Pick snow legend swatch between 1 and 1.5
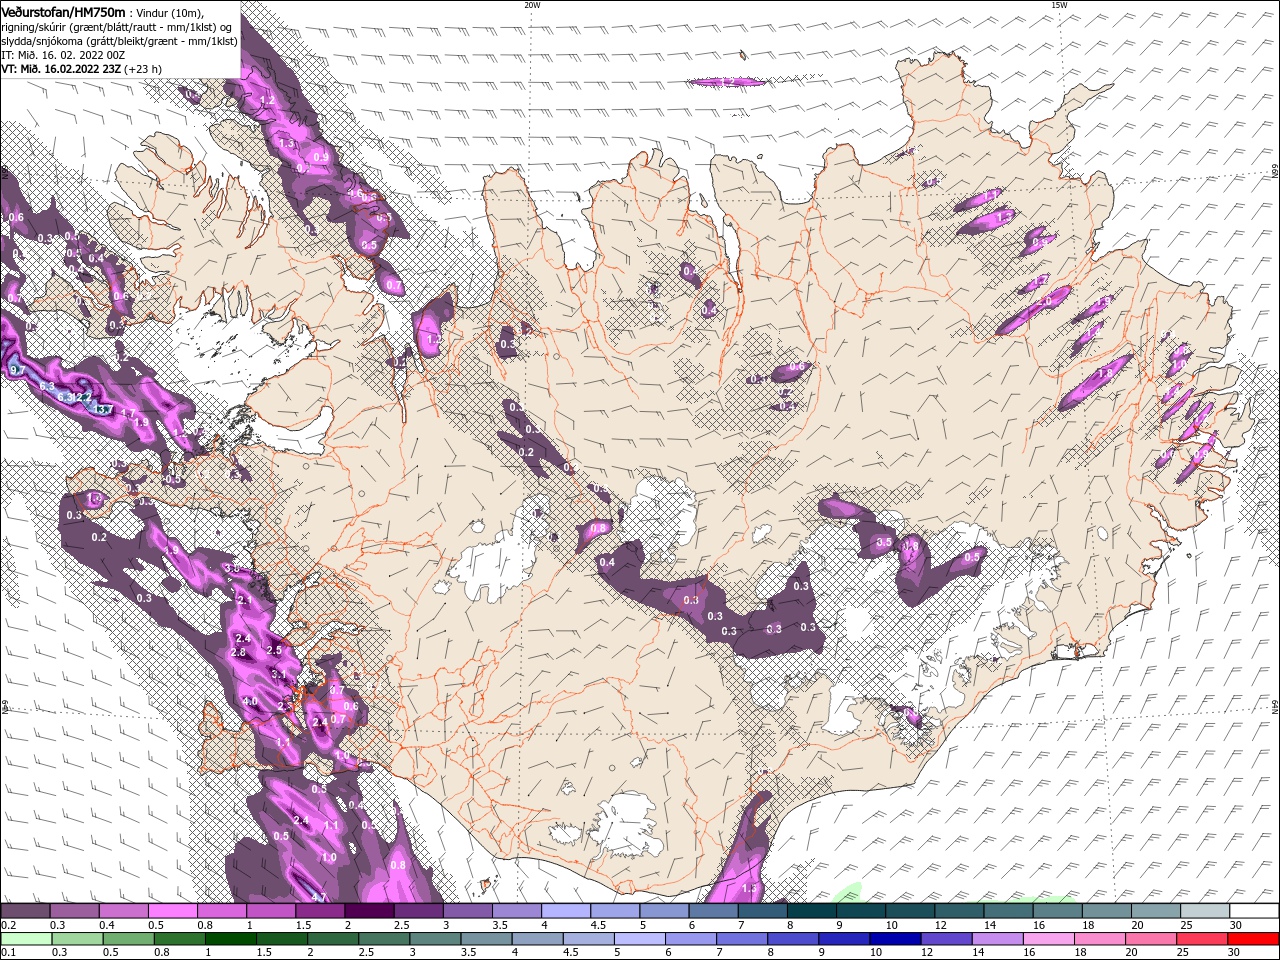Image resolution: width=1280 pixels, height=960 pixels. coord(271,911)
